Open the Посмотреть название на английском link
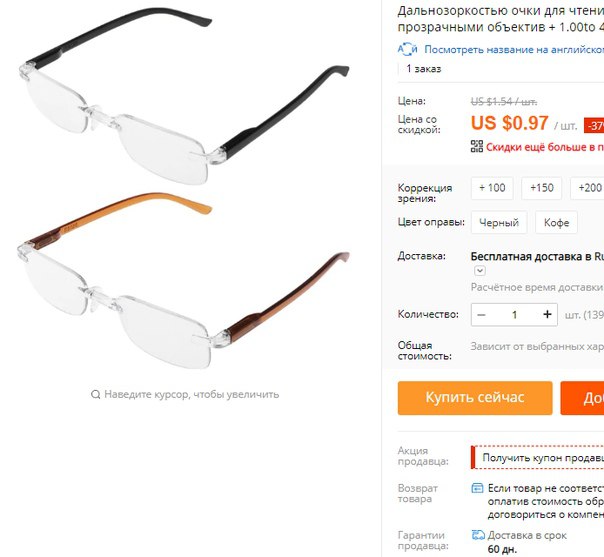 tap(514, 49)
